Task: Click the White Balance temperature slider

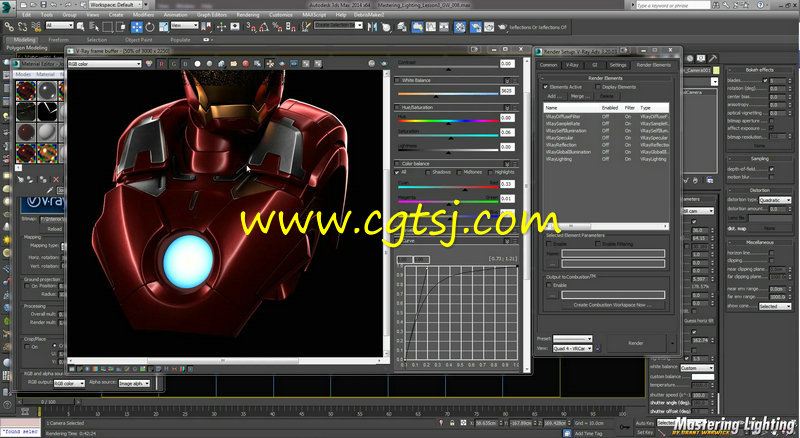Action: [x=448, y=94]
